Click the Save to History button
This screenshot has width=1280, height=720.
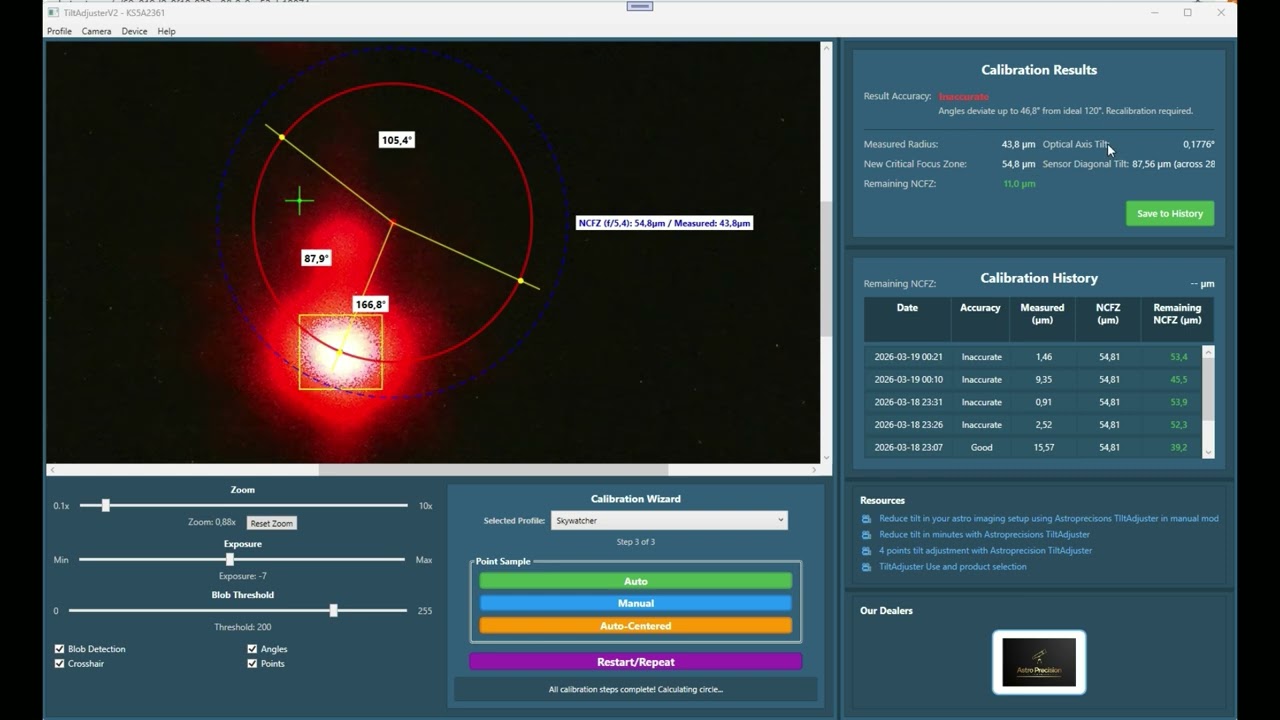point(1170,213)
